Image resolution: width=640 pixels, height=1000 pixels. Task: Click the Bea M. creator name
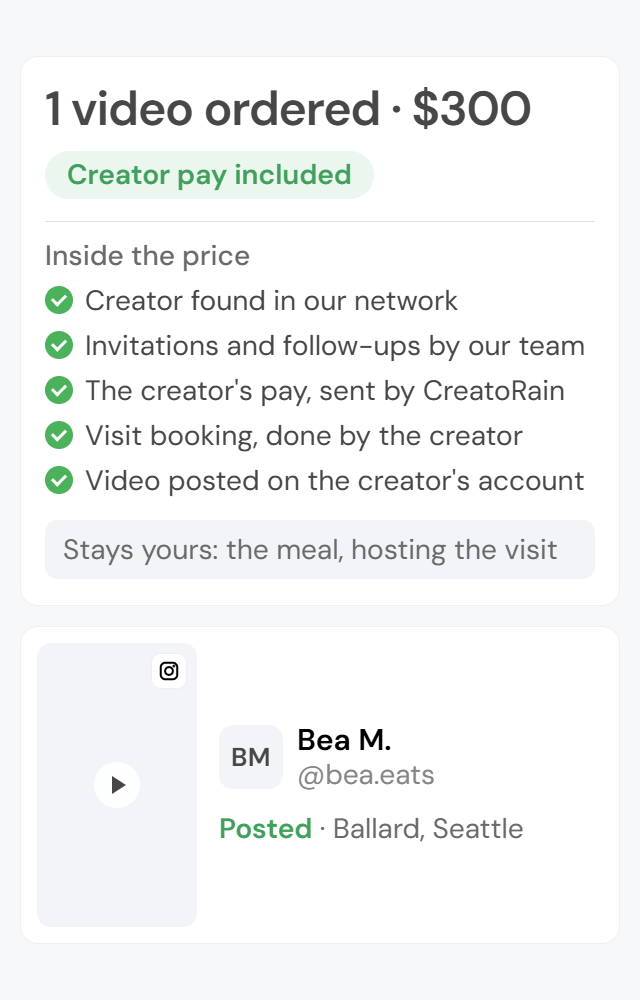pos(344,740)
